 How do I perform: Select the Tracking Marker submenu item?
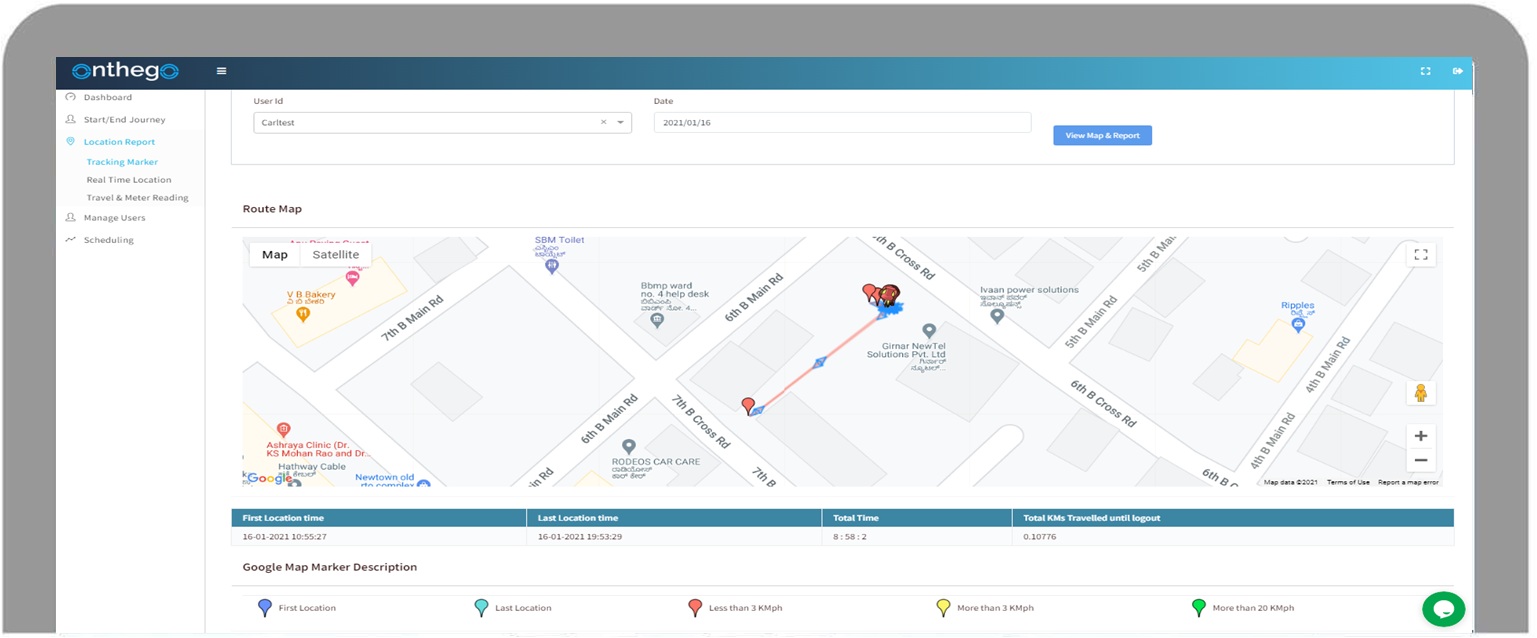pyautogui.click(x=122, y=162)
